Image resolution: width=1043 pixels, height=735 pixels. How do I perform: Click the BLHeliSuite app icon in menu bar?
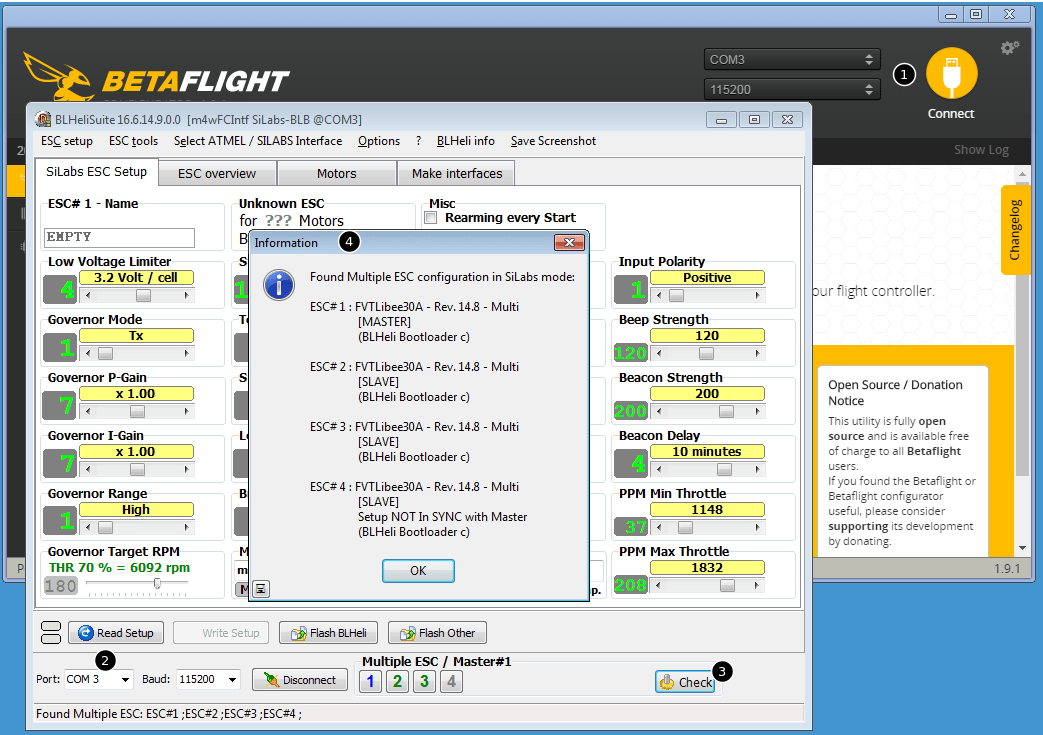(43, 119)
